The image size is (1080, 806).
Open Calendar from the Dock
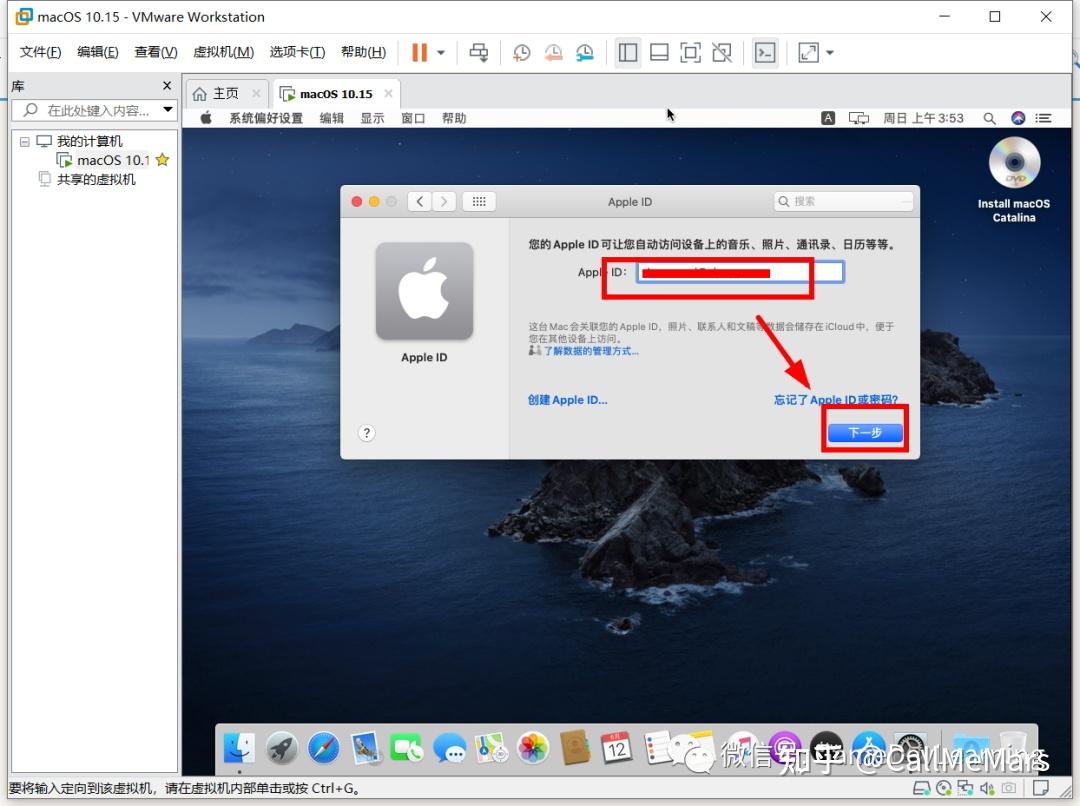coord(617,748)
